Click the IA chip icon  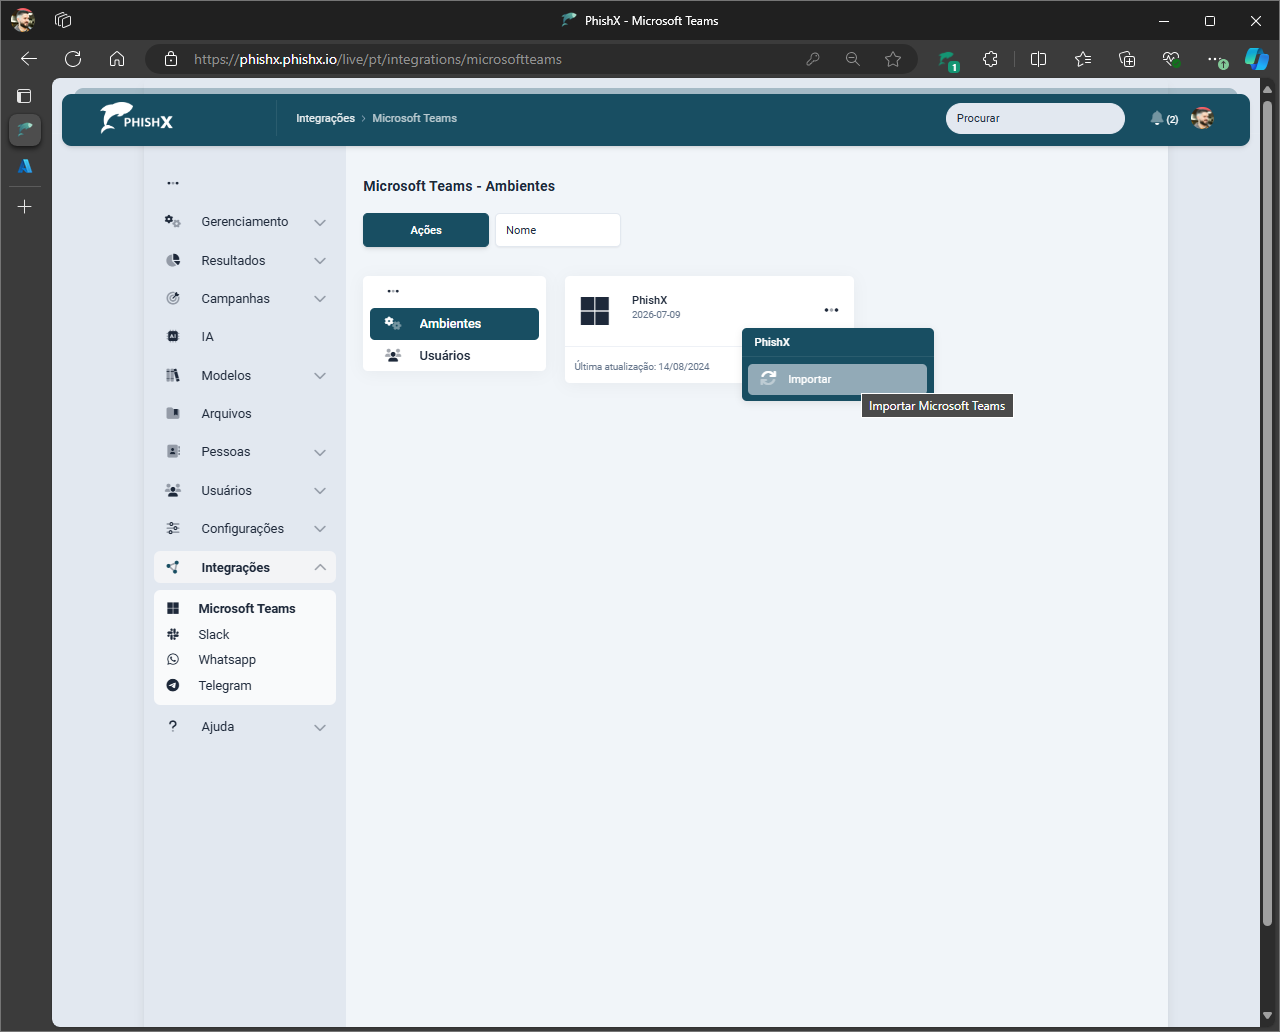click(x=173, y=337)
